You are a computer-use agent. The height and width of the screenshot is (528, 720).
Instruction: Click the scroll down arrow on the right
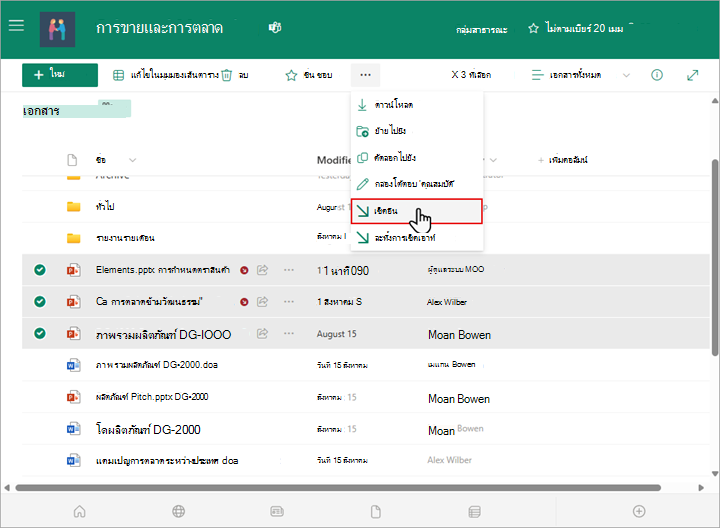coord(714,474)
